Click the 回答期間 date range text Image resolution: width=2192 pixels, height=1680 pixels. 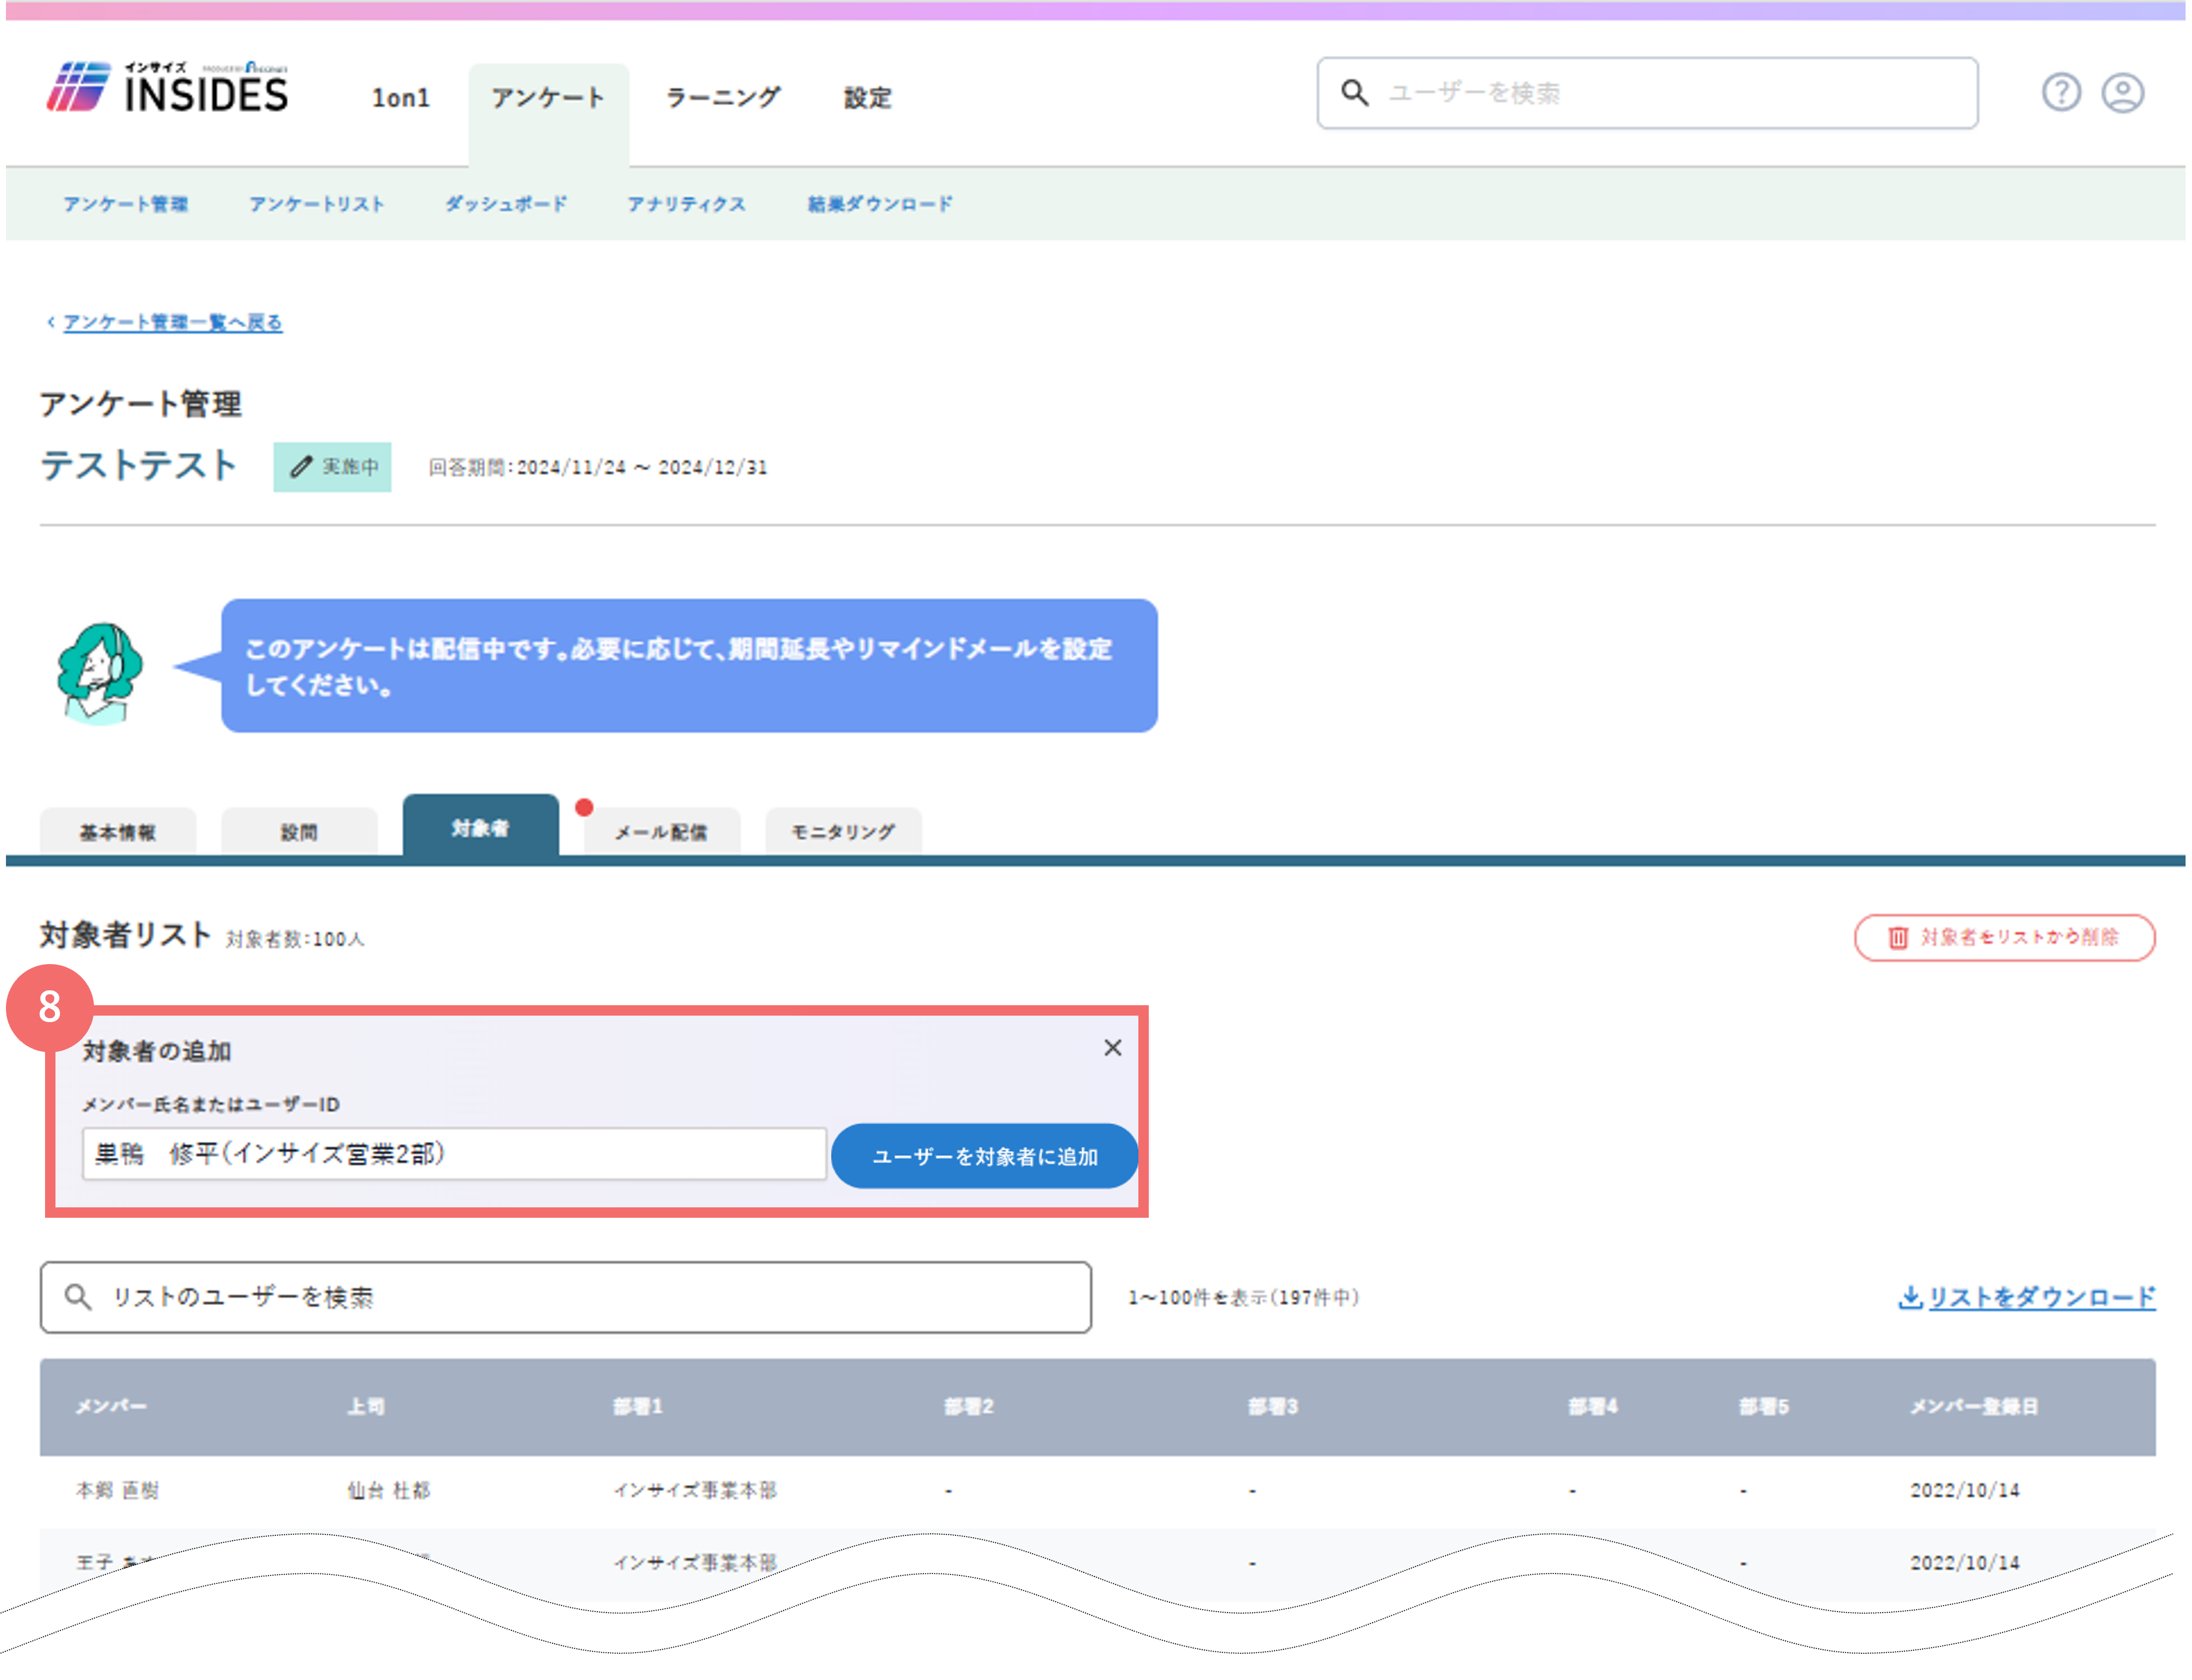click(598, 467)
